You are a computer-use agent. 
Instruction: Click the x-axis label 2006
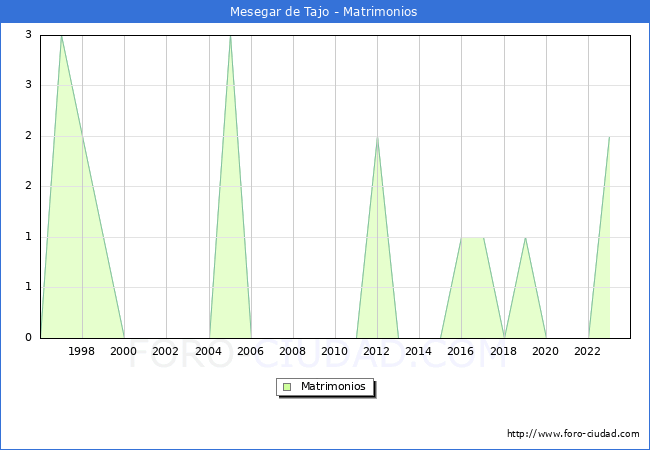[250, 351]
